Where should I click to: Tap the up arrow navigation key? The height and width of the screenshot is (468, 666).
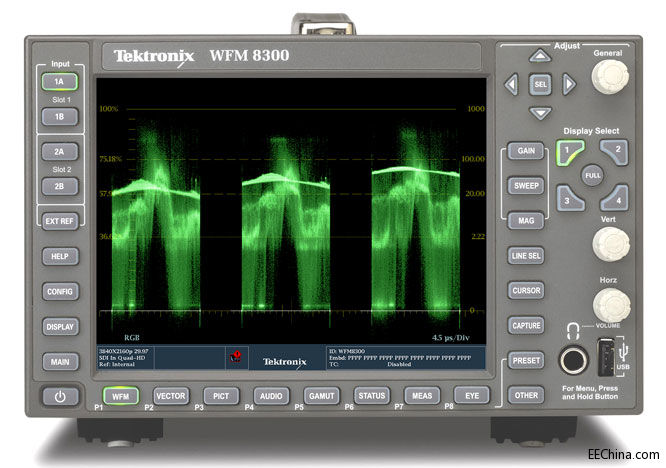540,56
